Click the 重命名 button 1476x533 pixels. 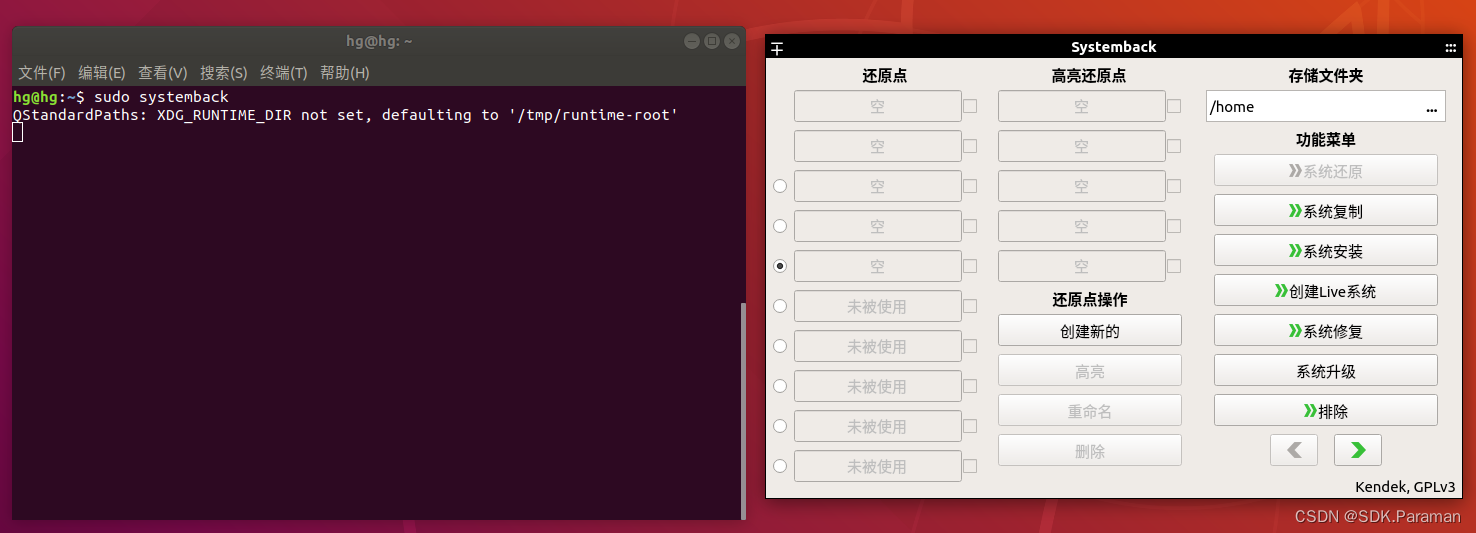(1090, 411)
